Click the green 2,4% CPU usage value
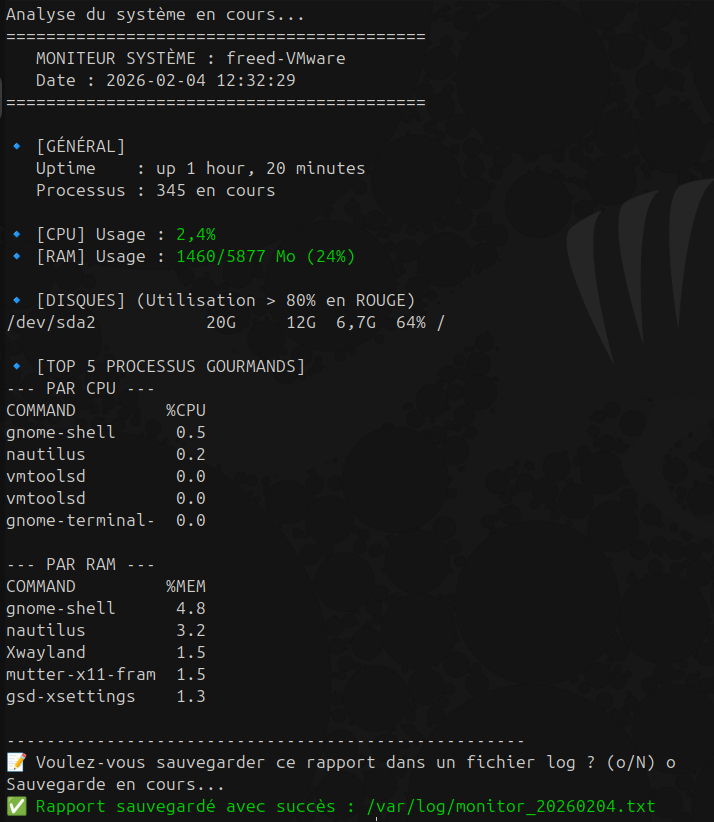Screen dimensions: 714x822 [196, 235]
